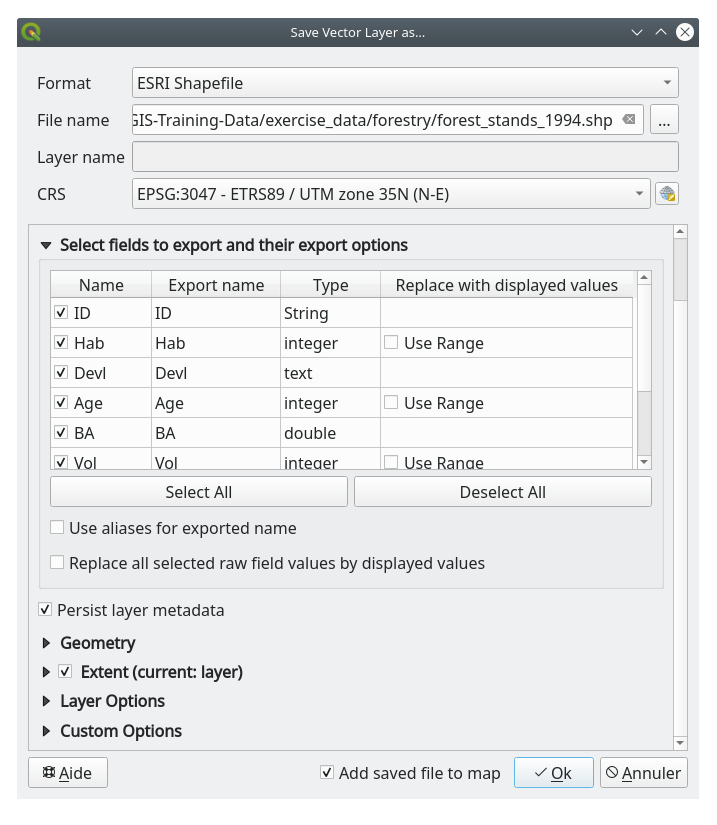This screenshot has width=717, height=825.
Task: Enable Use aliases for exported name
Action: [x=58, y=528]
